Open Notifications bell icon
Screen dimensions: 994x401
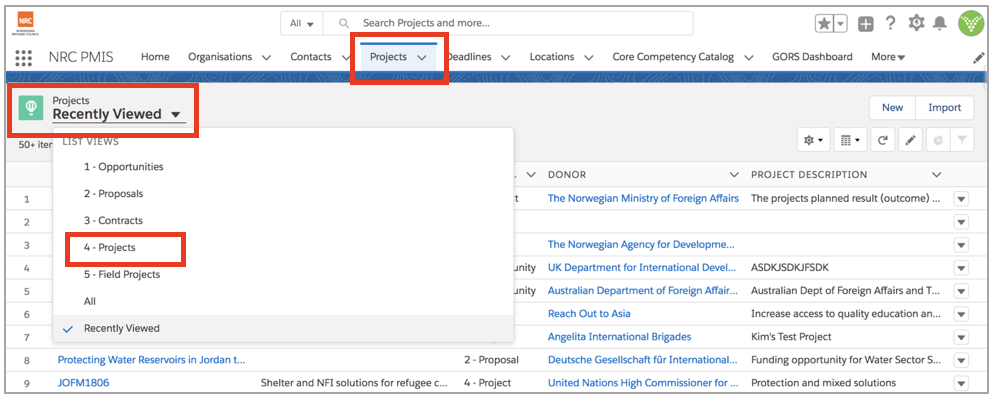tap(940, 23)
